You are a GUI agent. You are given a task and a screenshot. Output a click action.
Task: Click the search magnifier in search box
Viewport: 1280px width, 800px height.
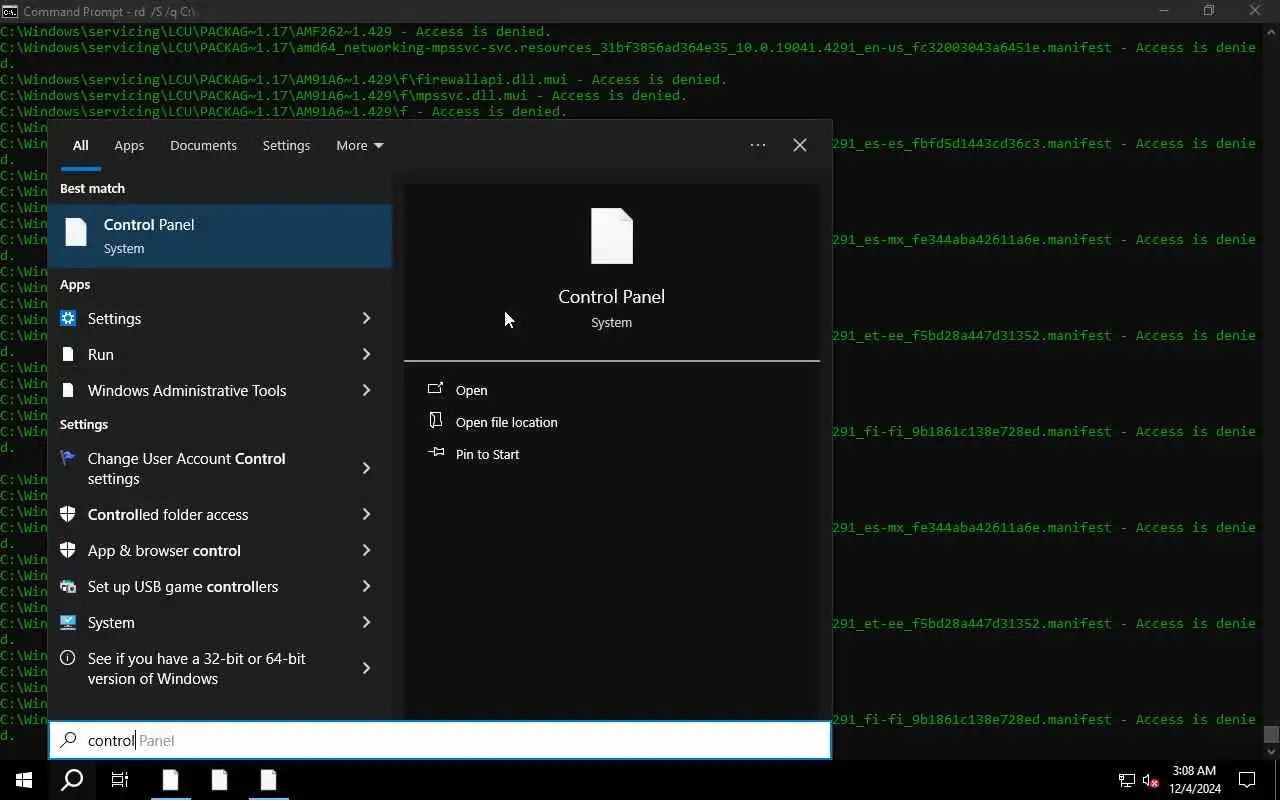[69, 740]
